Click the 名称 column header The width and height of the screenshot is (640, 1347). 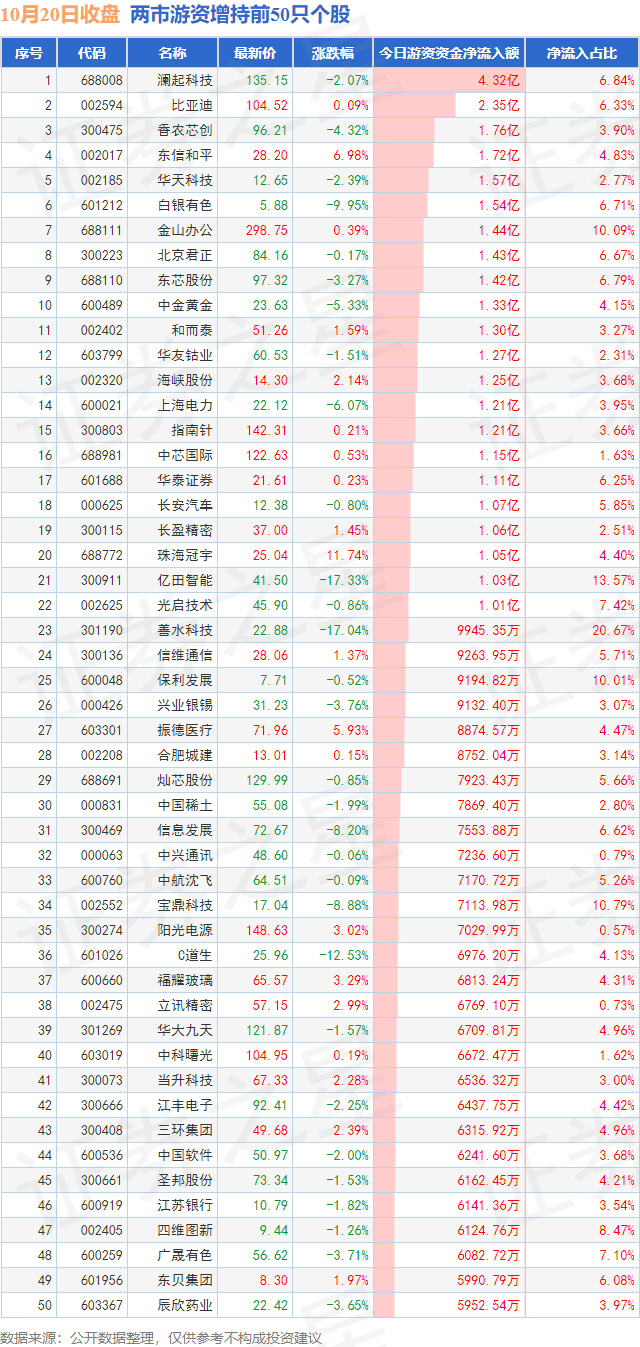pos(172,54)
